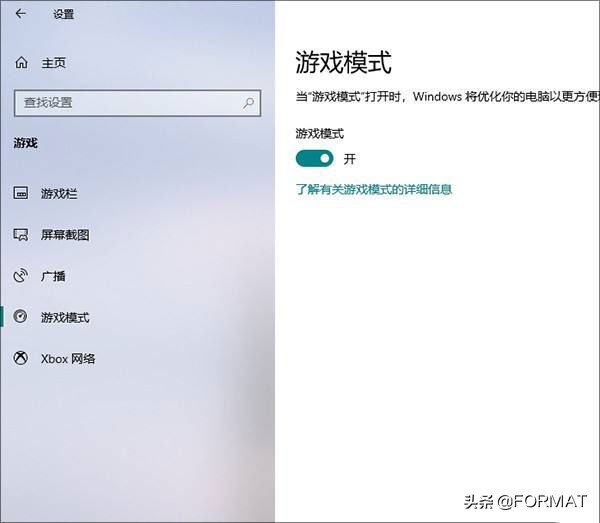Click the 游戏模式 gauge icon in the sidebar

(x=20, y=317)
